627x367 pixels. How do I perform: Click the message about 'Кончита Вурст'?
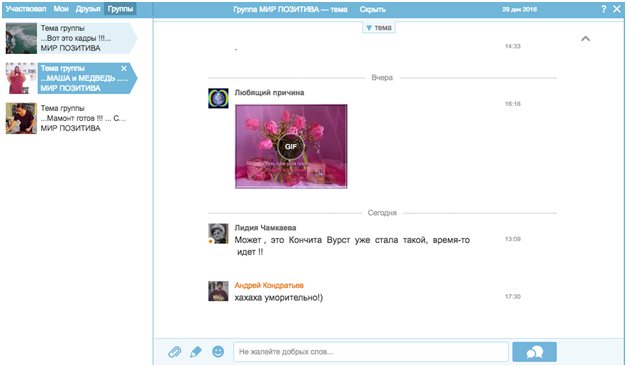[x=352, y=246]
